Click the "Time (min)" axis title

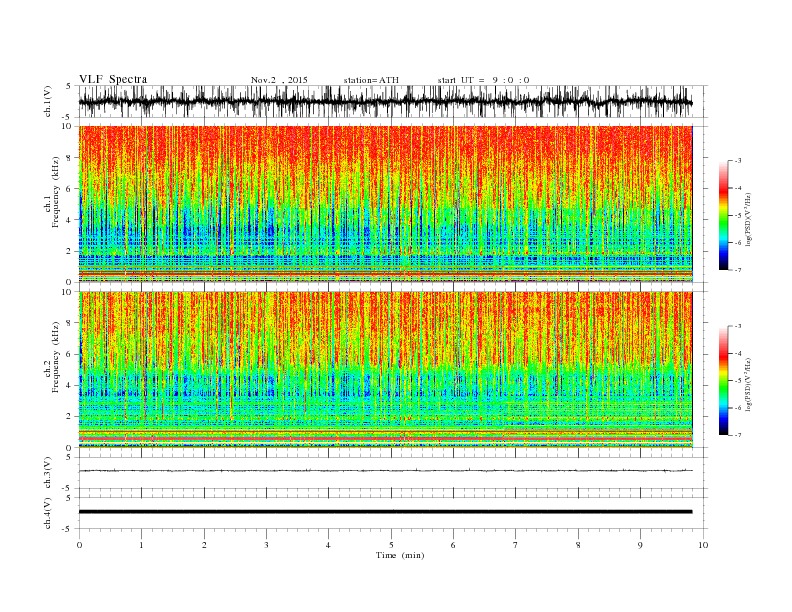400,555
